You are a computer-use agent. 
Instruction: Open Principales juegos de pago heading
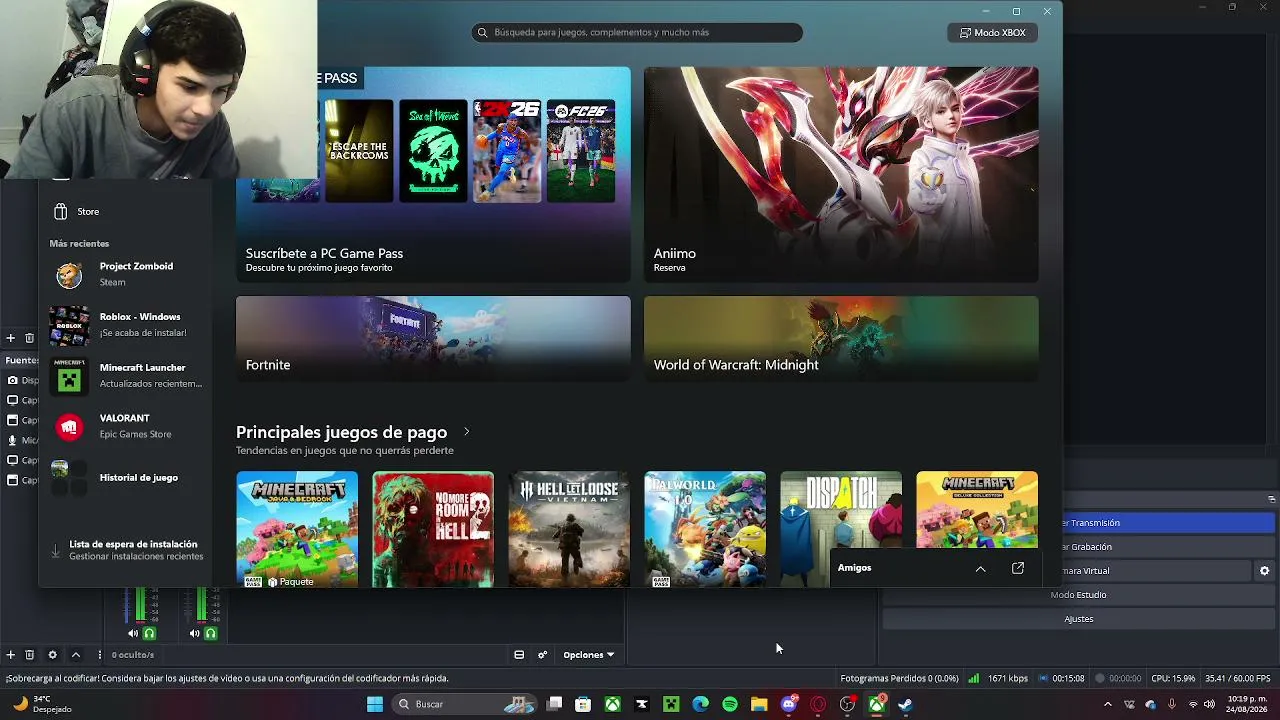coord(341,432)
